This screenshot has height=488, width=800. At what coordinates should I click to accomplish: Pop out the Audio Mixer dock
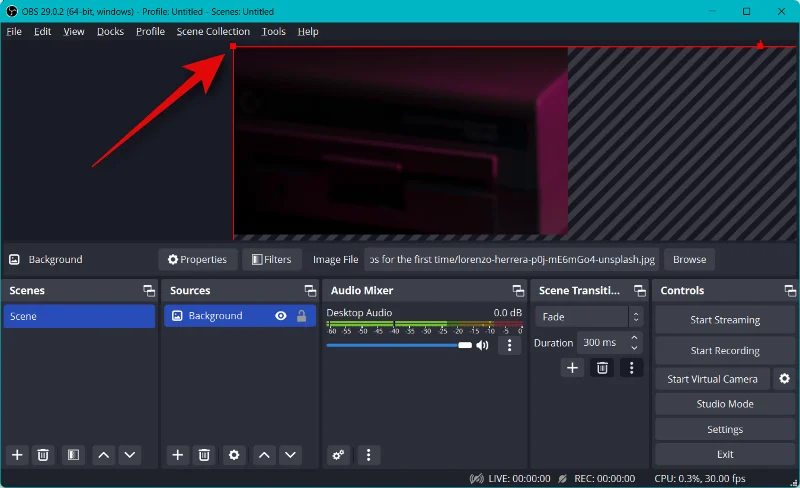(518, 291)
